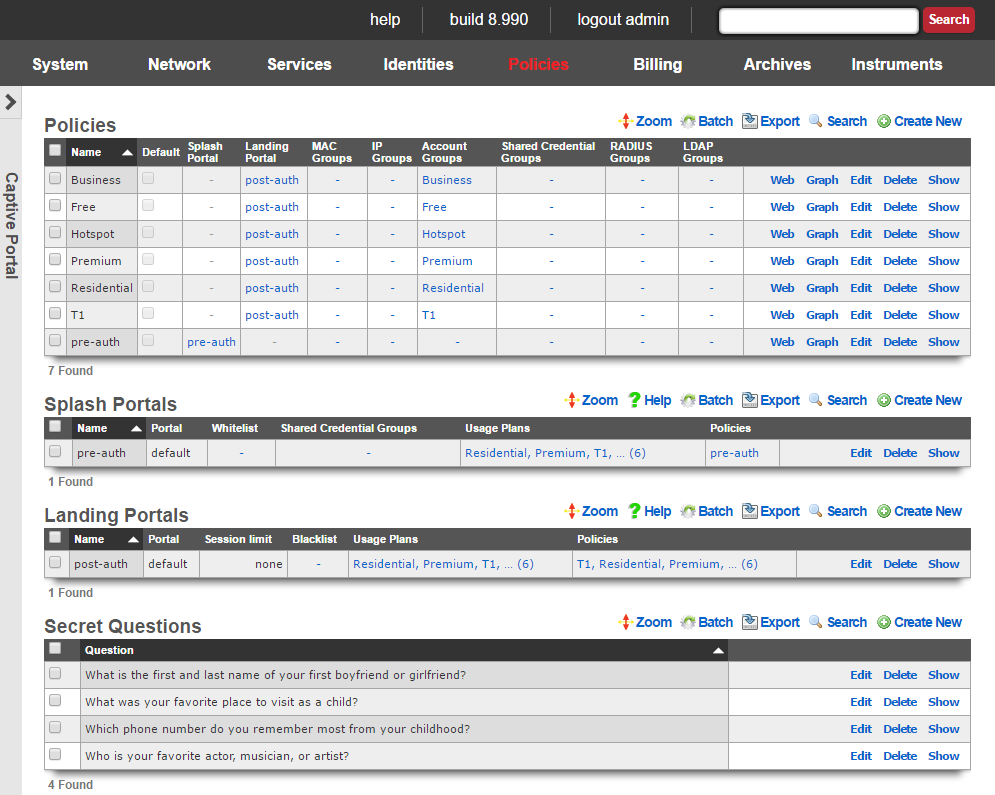This screenshot has width=995, height=795.
Task: Open the System menu
Action: click(x=60, y=64)
